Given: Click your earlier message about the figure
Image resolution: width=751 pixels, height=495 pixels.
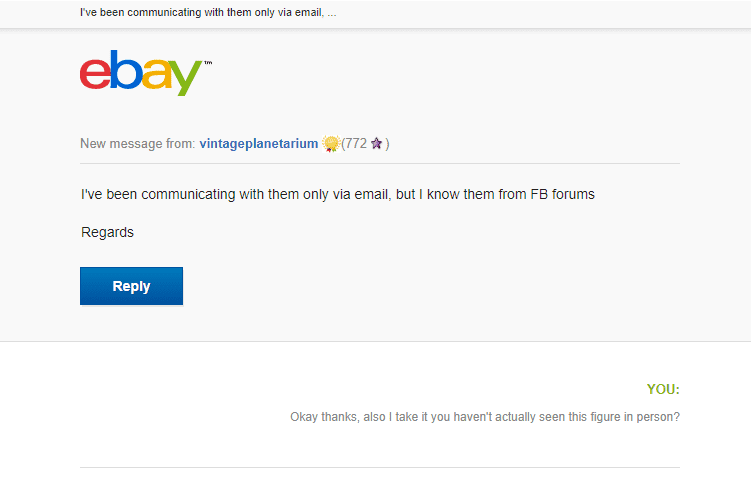Looking at the screenshot, I should pyautogui.click(x=485, y=417).
